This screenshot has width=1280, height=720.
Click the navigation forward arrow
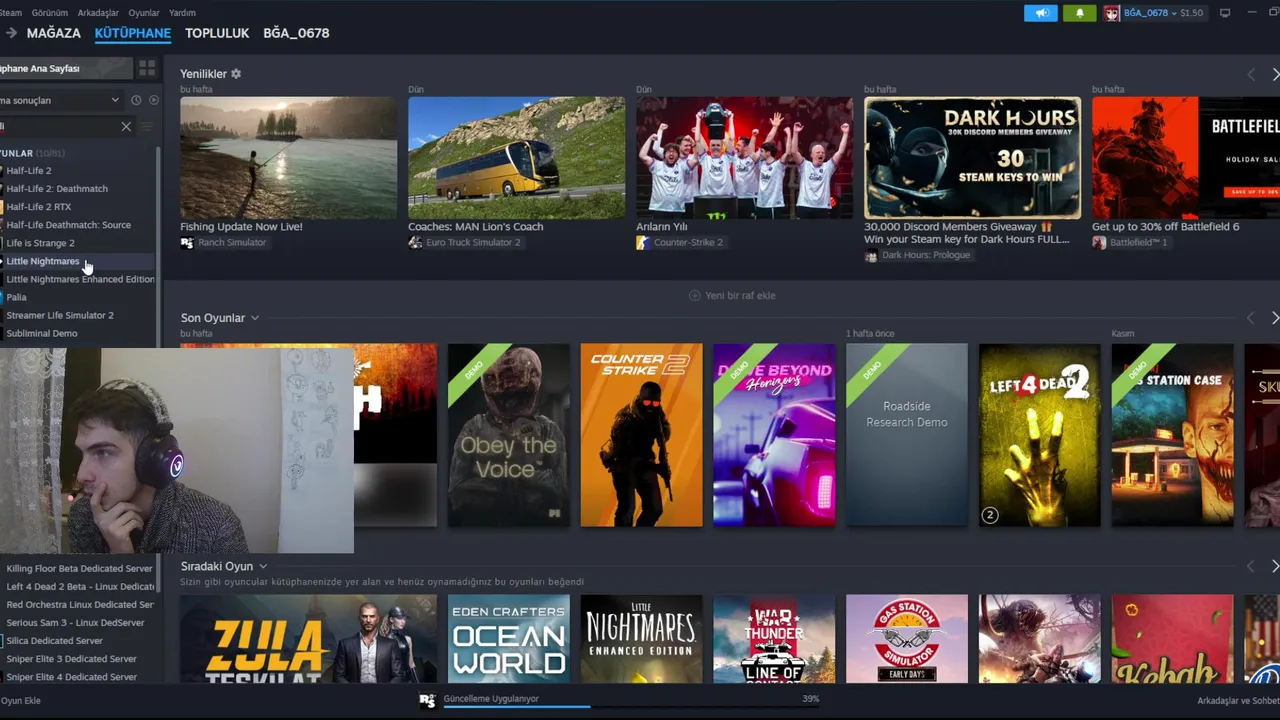10,33
